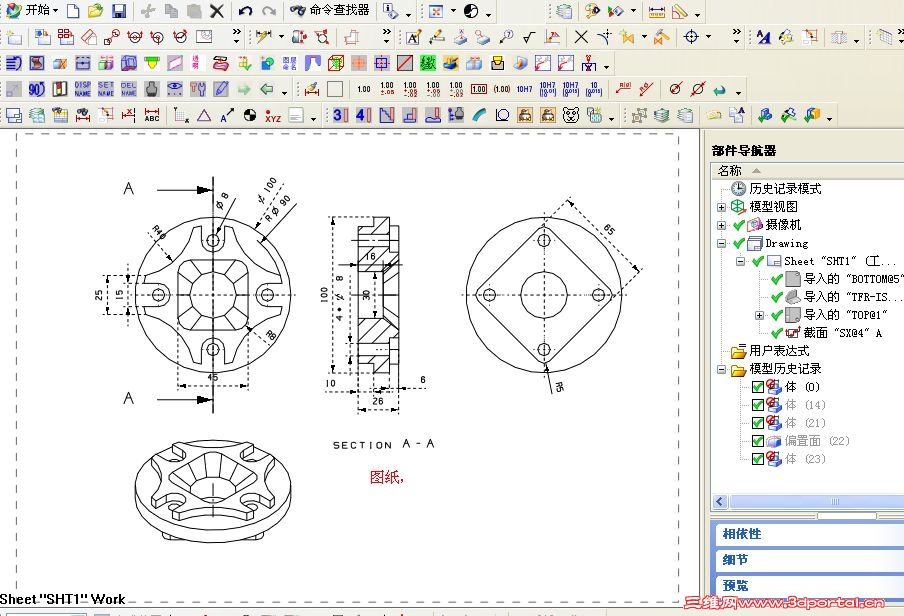This screenshot has height=616, width=904.
Task: Click the DISP NAME icon
Action: point(82,89)
